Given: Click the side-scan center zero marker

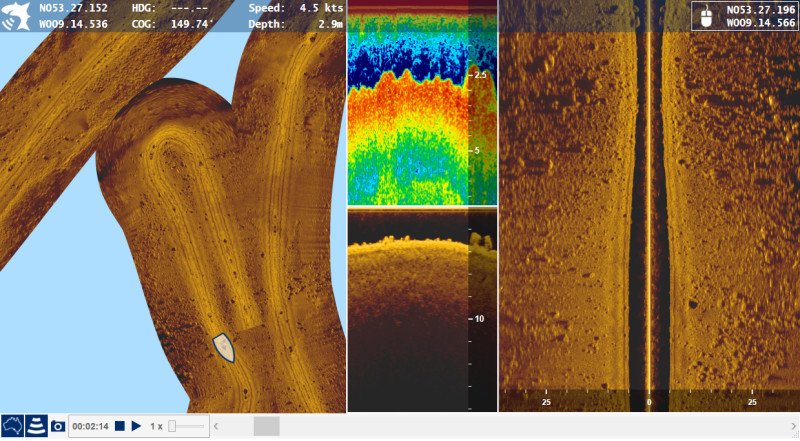Looking at the screenshot, I should point(649,402).
